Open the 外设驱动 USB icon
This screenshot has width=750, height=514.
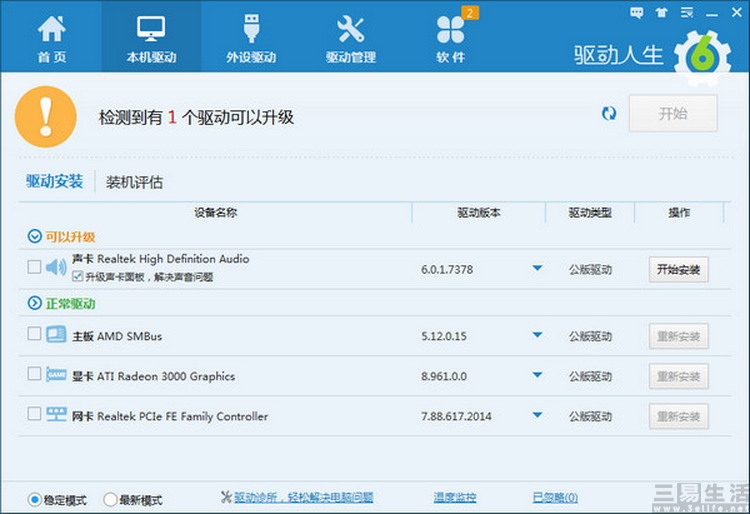(x=250, y=29)
